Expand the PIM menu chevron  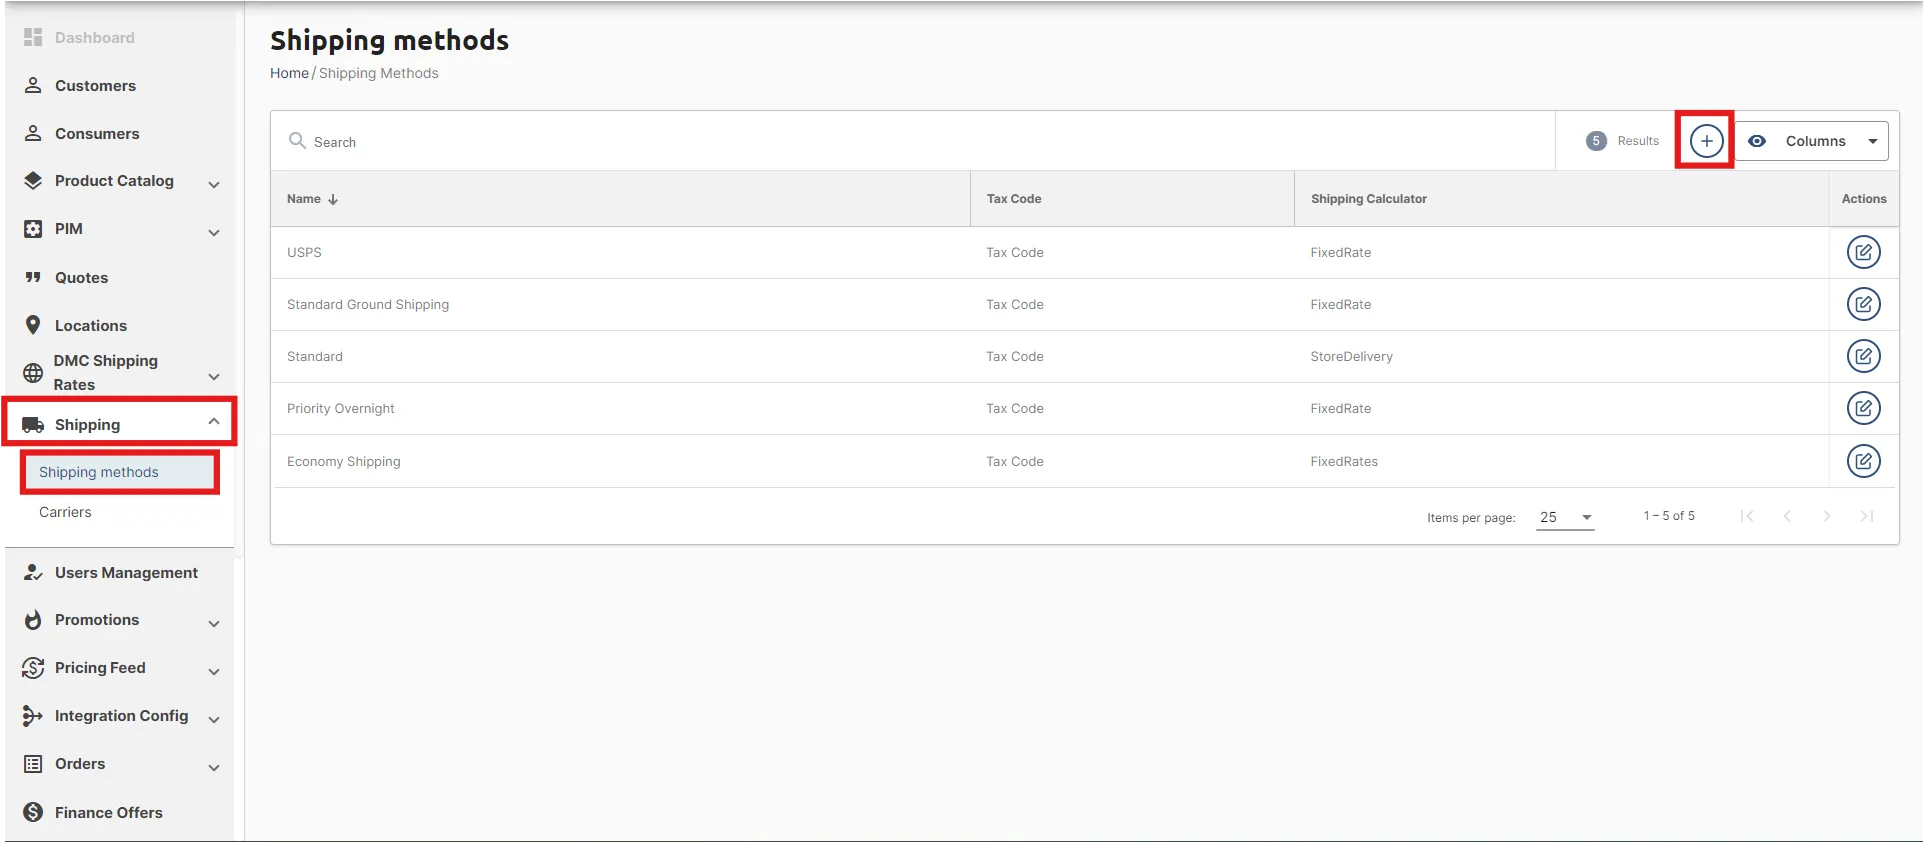pos(213,233)
